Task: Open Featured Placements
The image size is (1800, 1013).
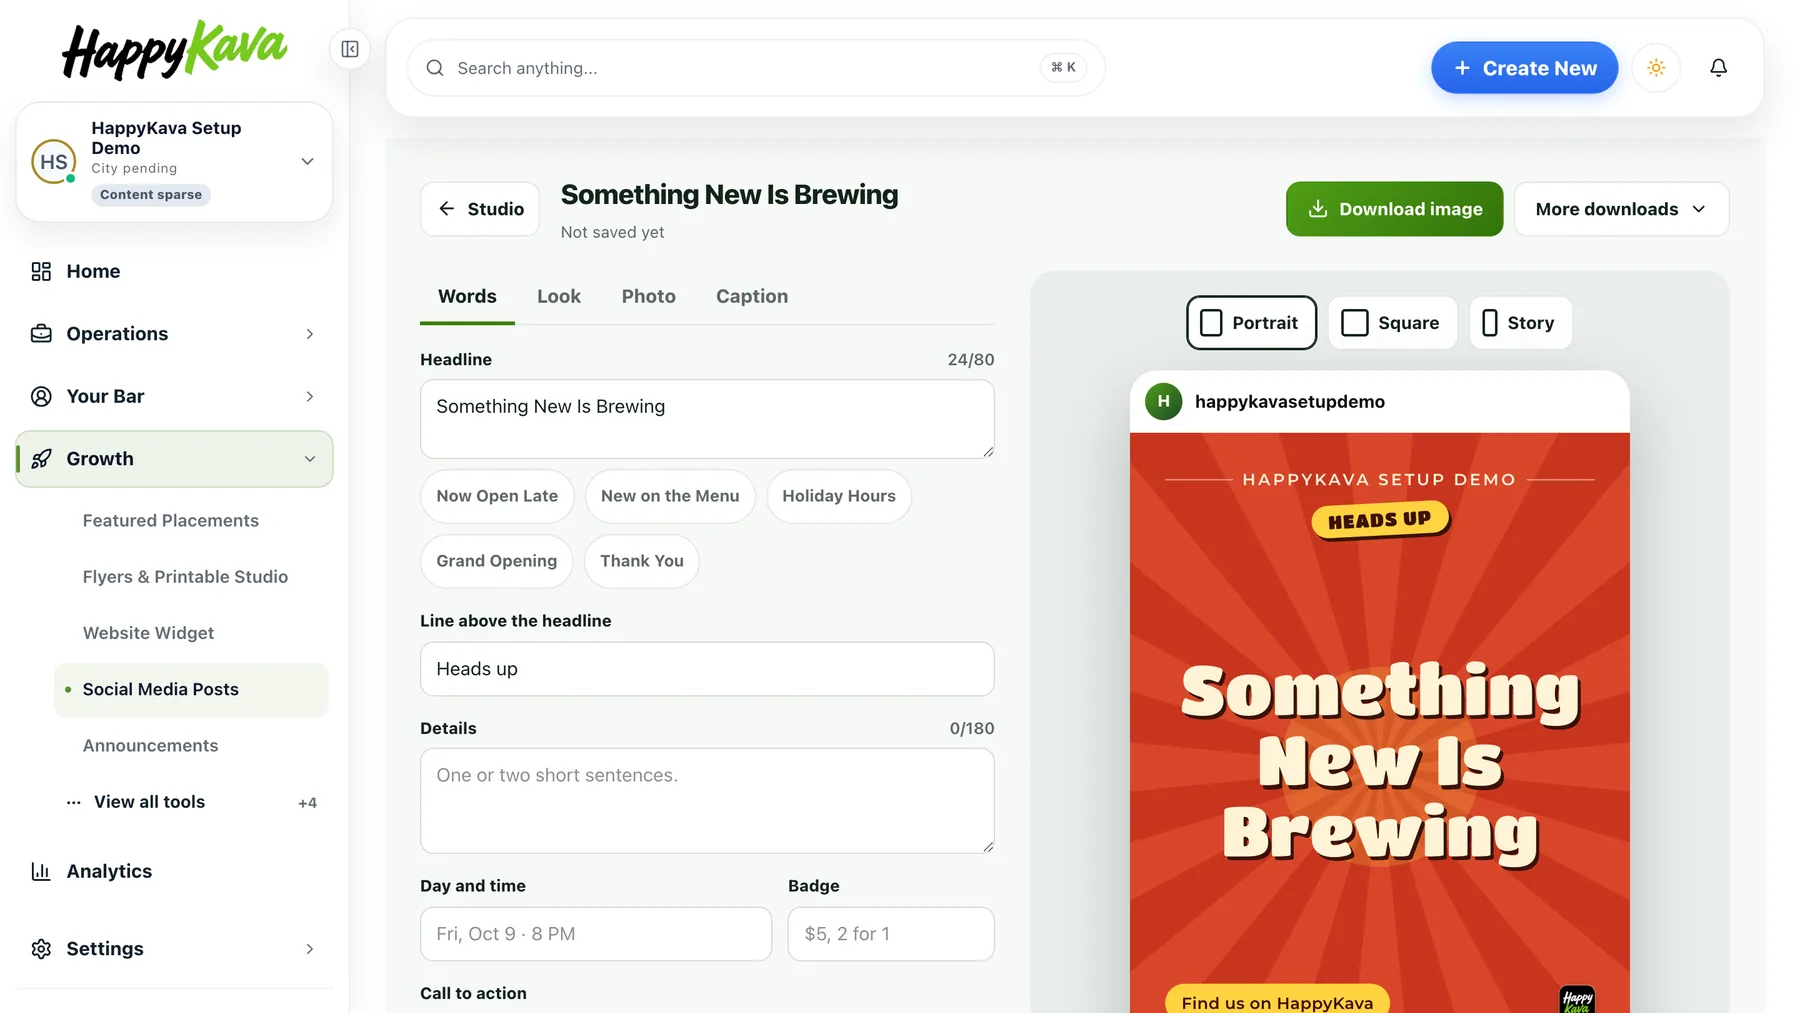Action: [x=171, y=521]
